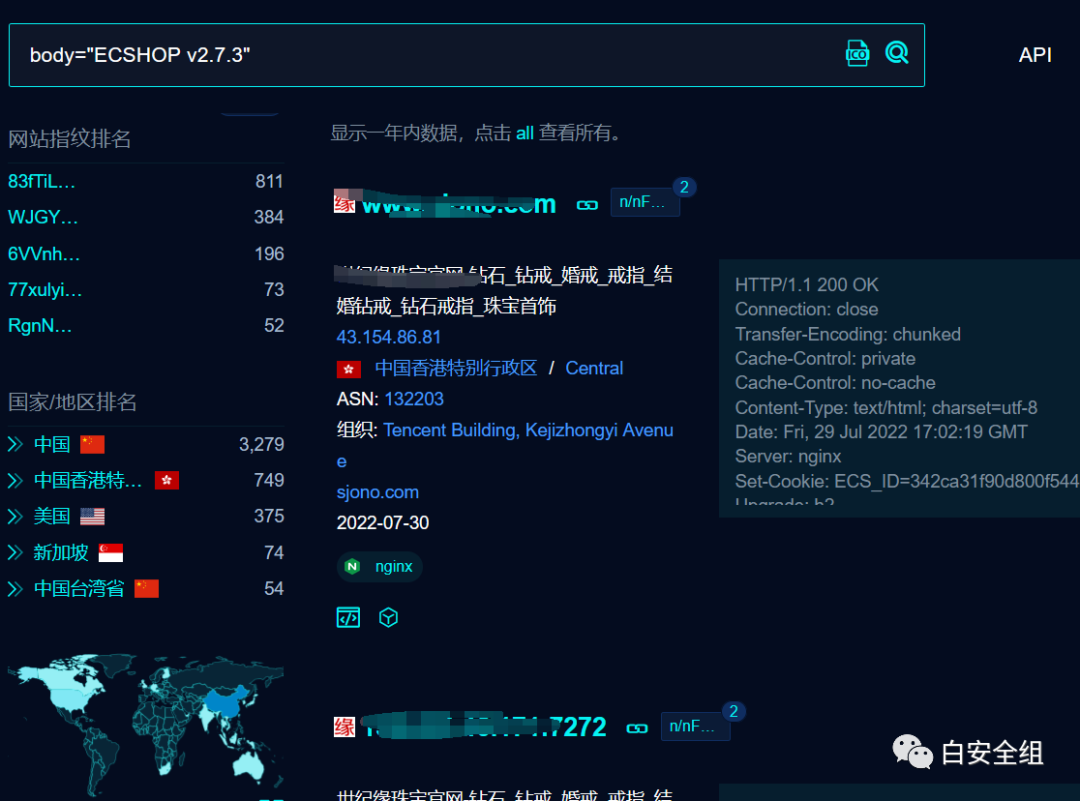This screenshot has height=801, width=1080.
Task: Expand the 中国 country row
Action: pos(15,444)
